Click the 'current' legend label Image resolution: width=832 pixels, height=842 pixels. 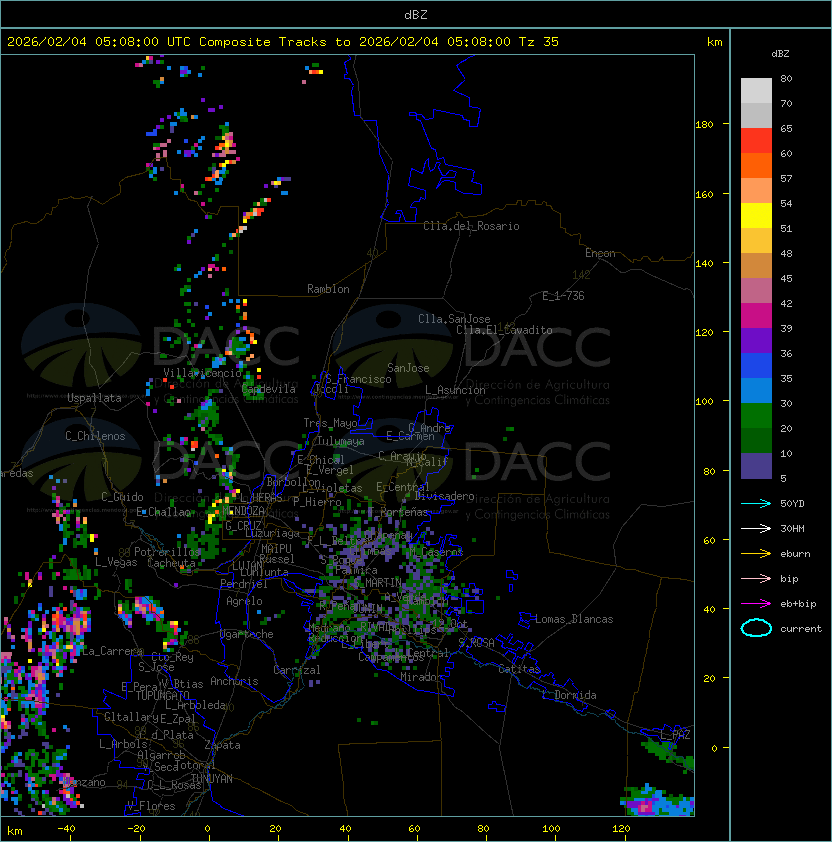(801, 629)
